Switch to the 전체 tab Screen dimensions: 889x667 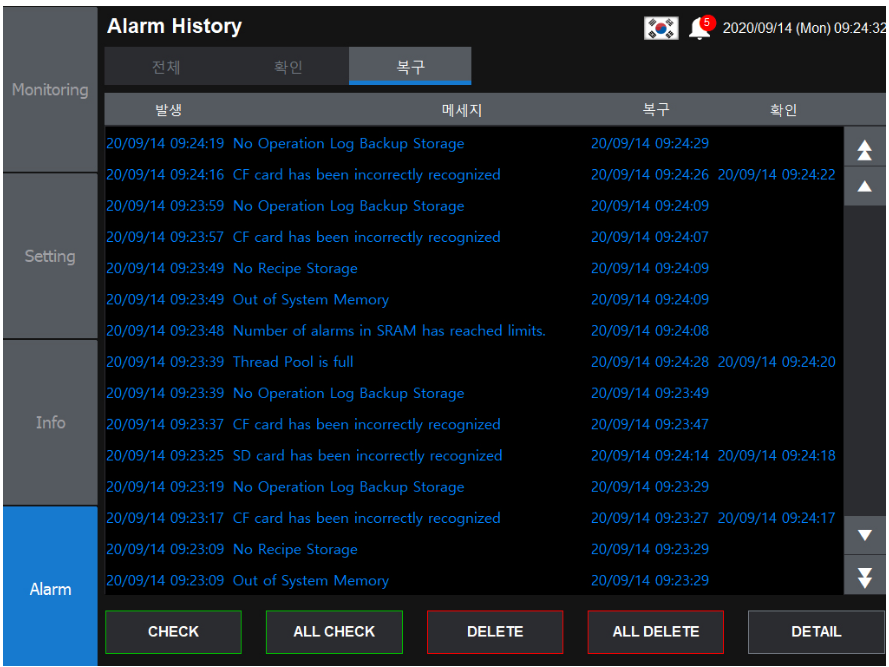pos(166,68)
